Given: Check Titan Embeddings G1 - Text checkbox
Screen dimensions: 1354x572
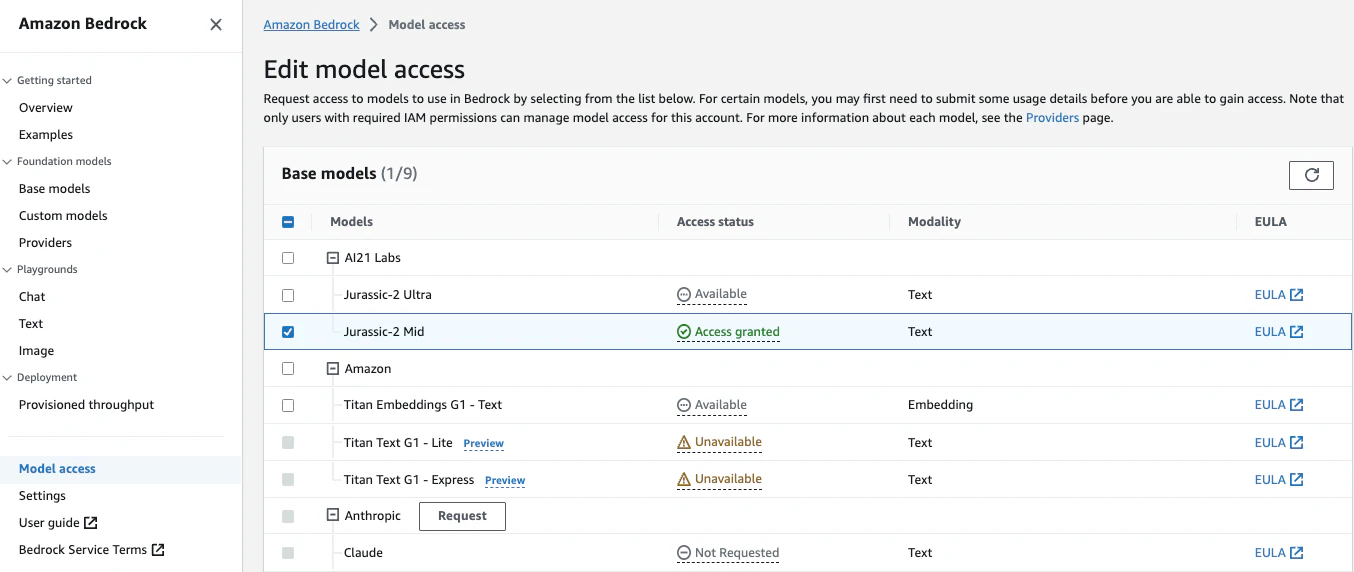Looking at the screenshot, I should (288, 405).
